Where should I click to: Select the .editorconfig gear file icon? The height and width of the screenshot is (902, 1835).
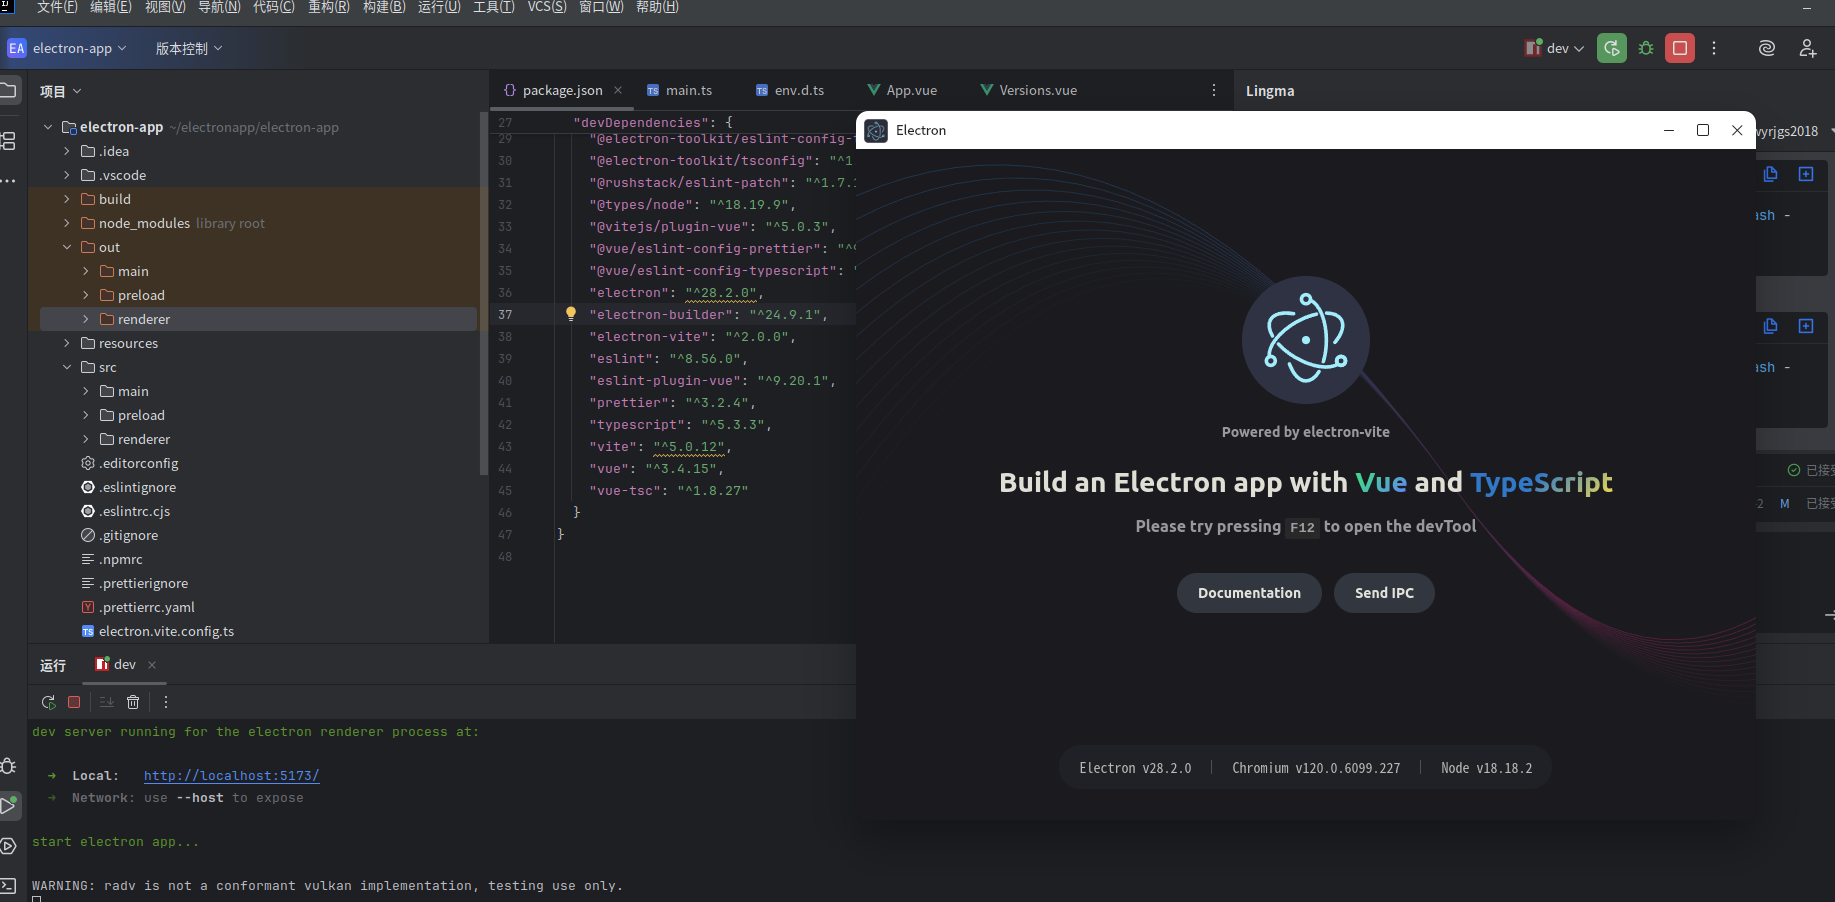coord(88,463)
